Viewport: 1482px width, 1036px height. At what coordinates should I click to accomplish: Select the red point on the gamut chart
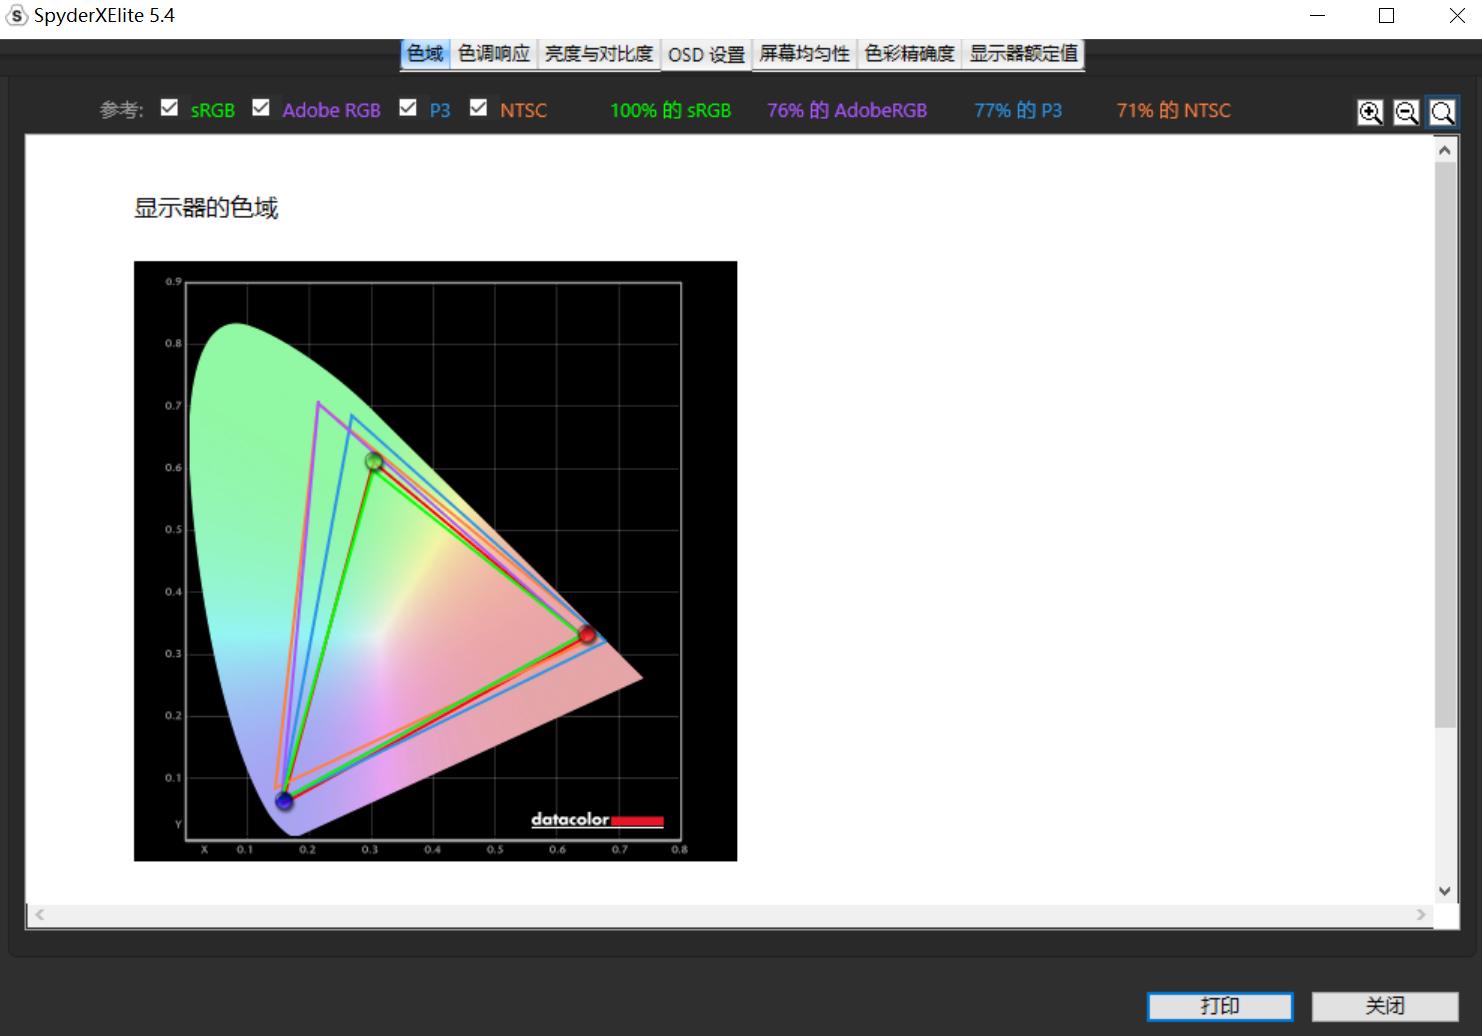[587, 634]
